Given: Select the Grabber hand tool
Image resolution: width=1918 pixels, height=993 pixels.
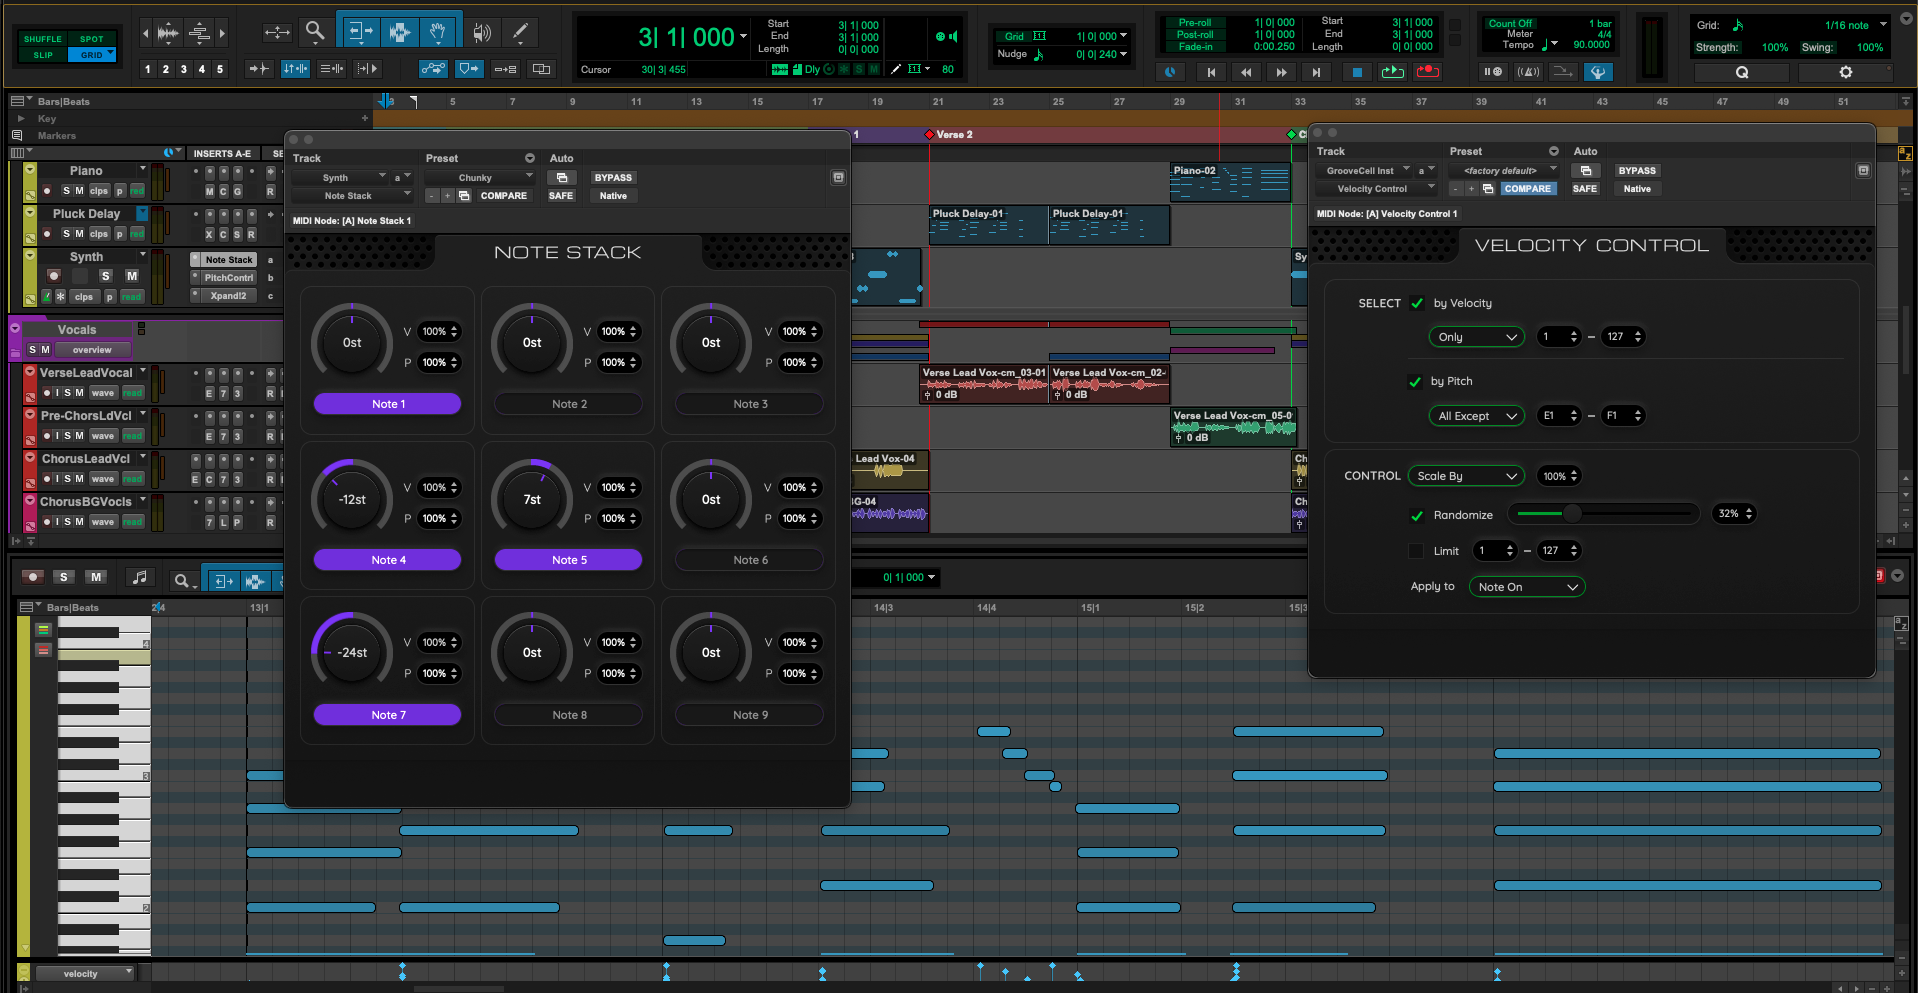Looking at the screenshot, I should [438, 32].
